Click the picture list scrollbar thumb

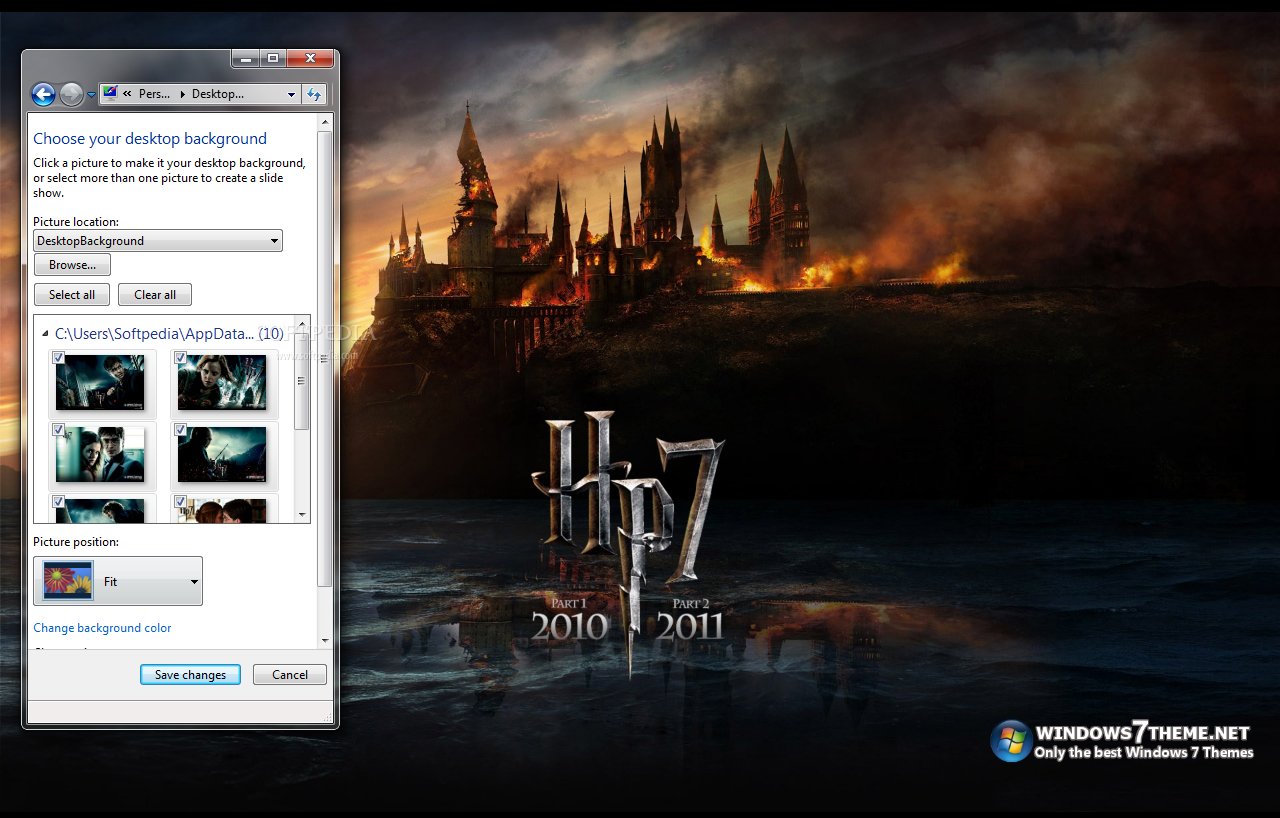[x=302, y=381]
